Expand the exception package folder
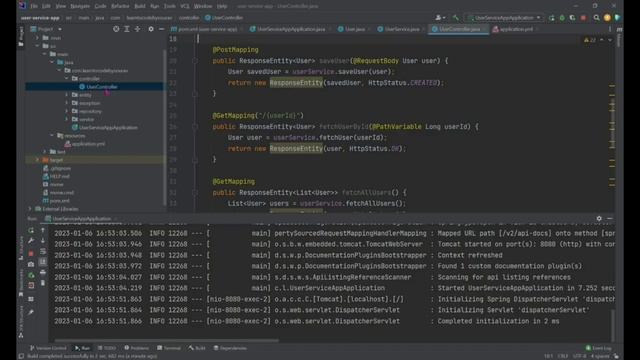640x360 pixels. (x=67, y=103)
